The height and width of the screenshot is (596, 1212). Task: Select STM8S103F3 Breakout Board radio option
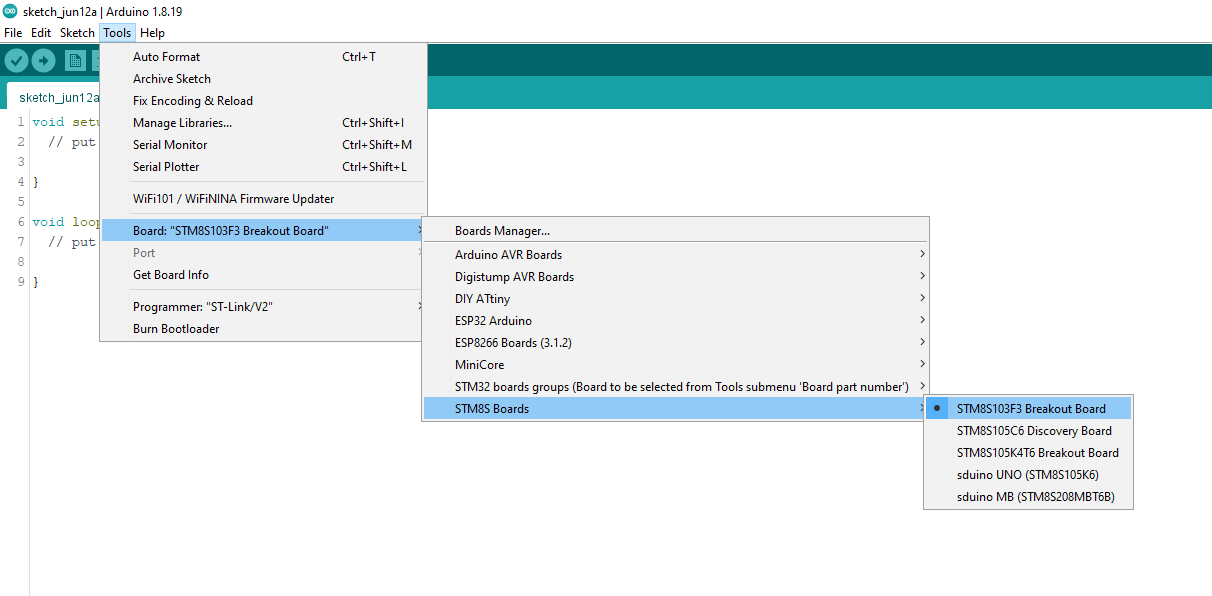coord(1028,409)
